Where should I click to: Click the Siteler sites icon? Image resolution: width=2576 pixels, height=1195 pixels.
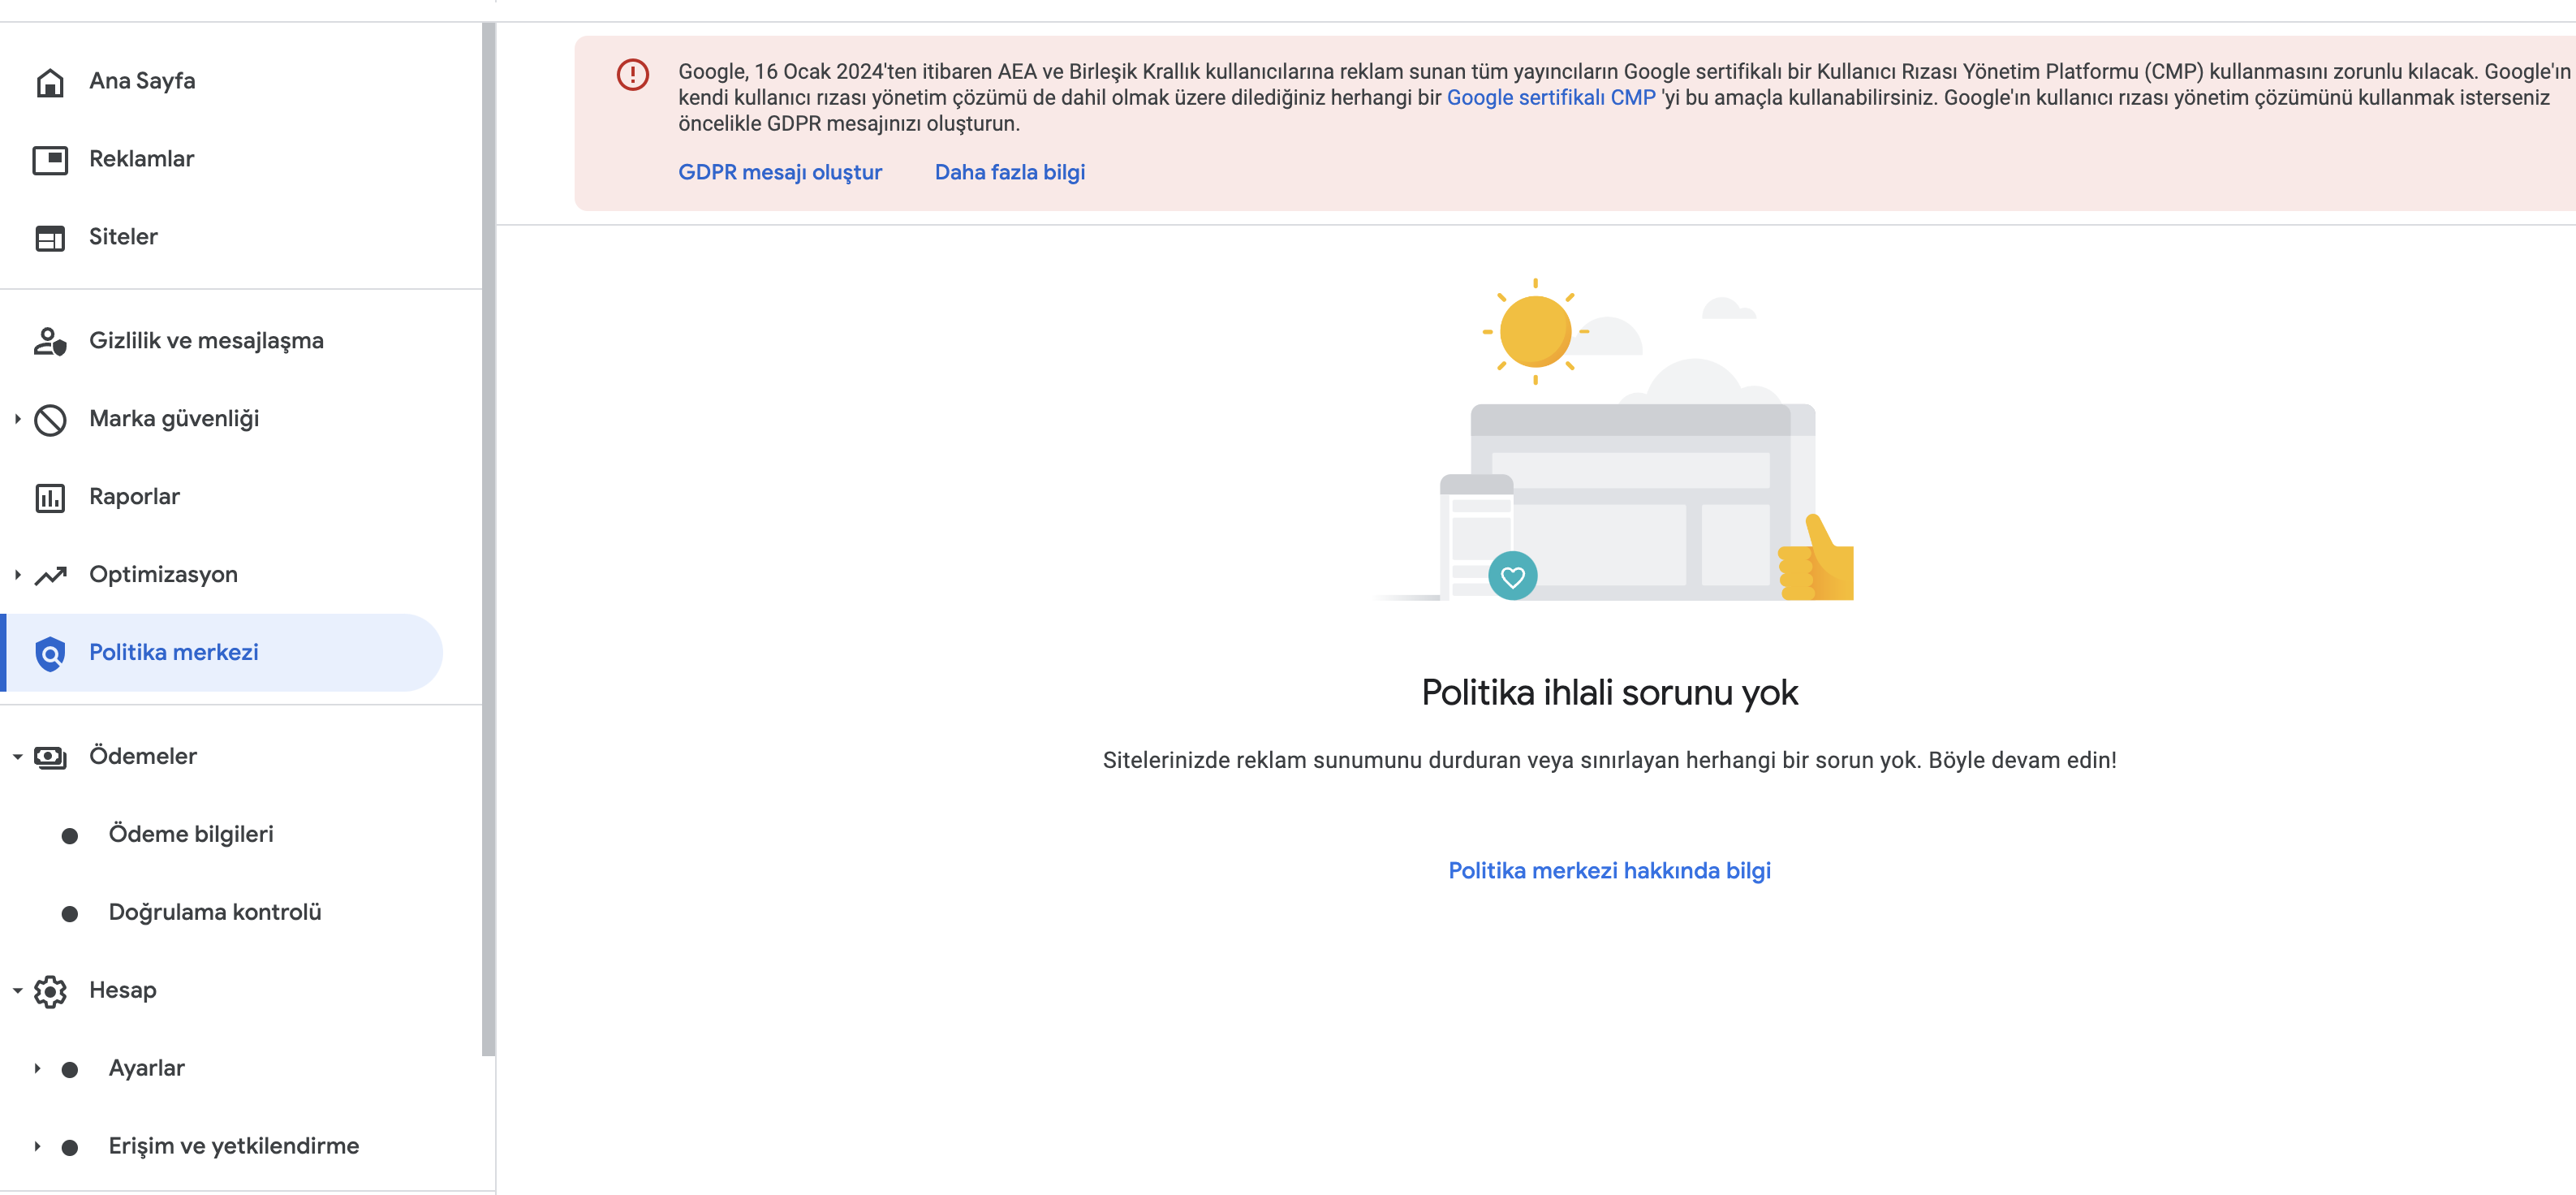click(50, 238)
